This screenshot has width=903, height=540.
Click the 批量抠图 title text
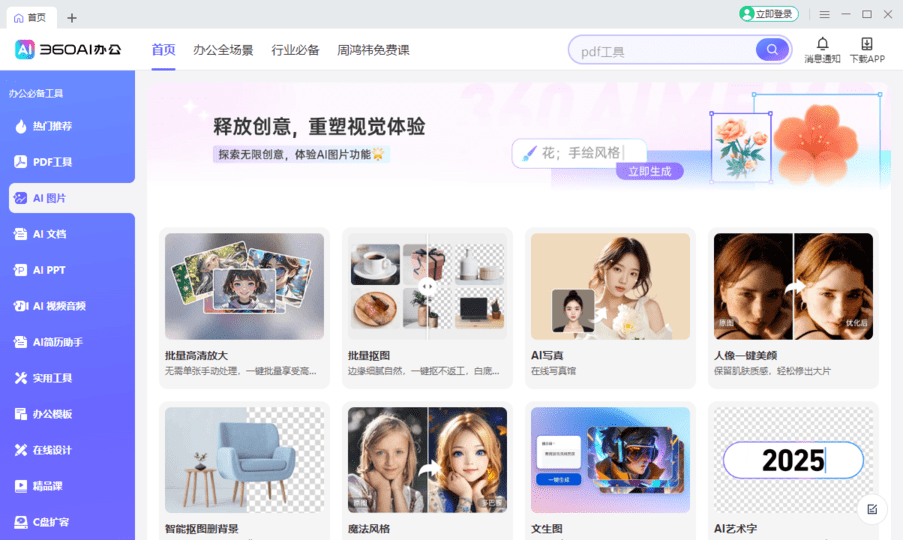pos(369,356)
